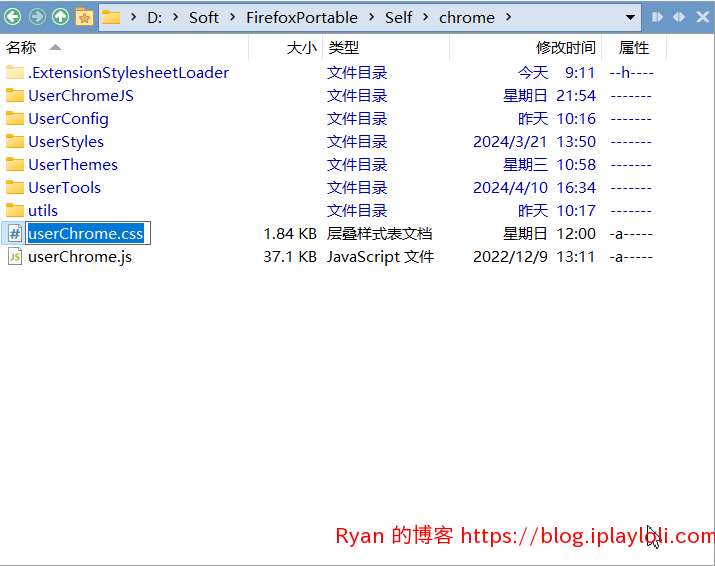Image resolution: width=715 pixels, height=566 pixels.
Task: Click the userChrome.js file icon
Action: click(x=15, y=256)
